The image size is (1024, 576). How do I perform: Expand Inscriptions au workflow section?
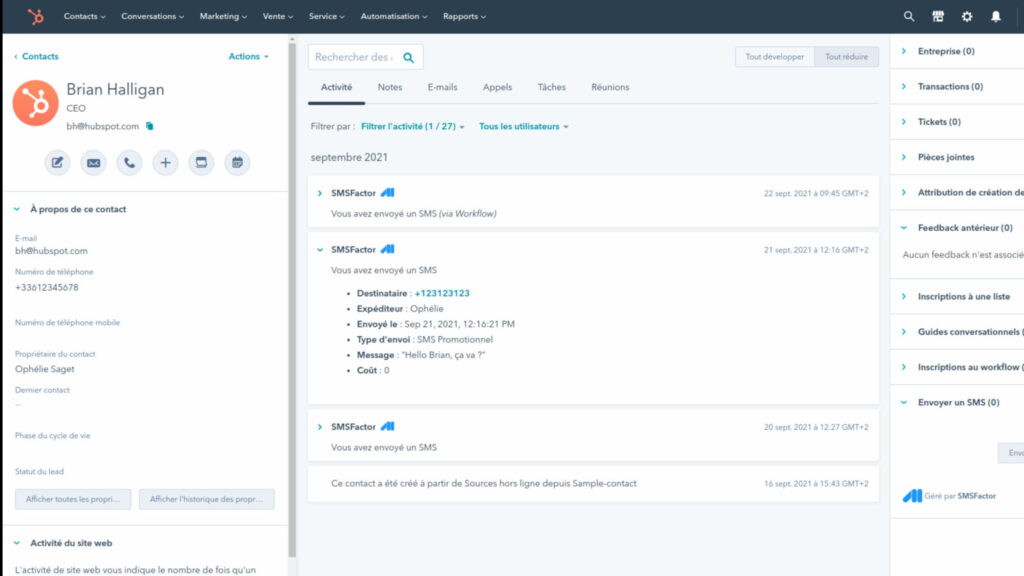pyautogui.click(x=904, y=367)
